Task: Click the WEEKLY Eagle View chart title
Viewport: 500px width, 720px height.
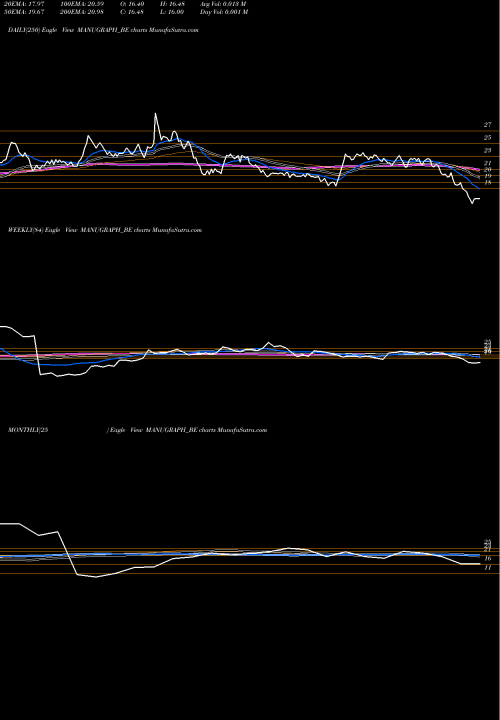Action: (x=105, y=230)
